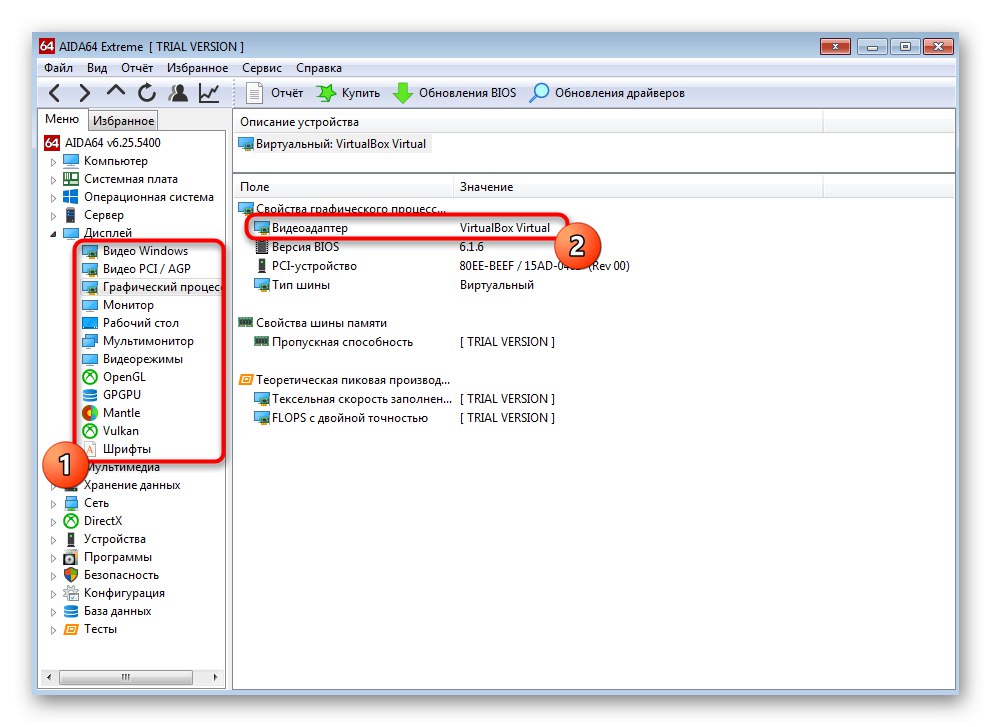Select the Видеорежимы icon
This screenshot has width=991, height=727.
[x=90, y=359]
